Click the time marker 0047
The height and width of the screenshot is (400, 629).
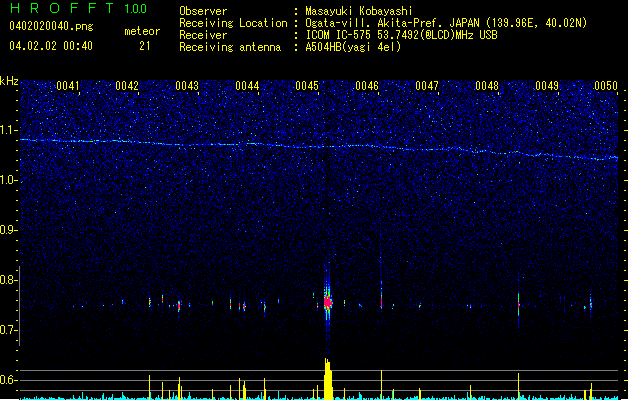click(x=427, y=86)
